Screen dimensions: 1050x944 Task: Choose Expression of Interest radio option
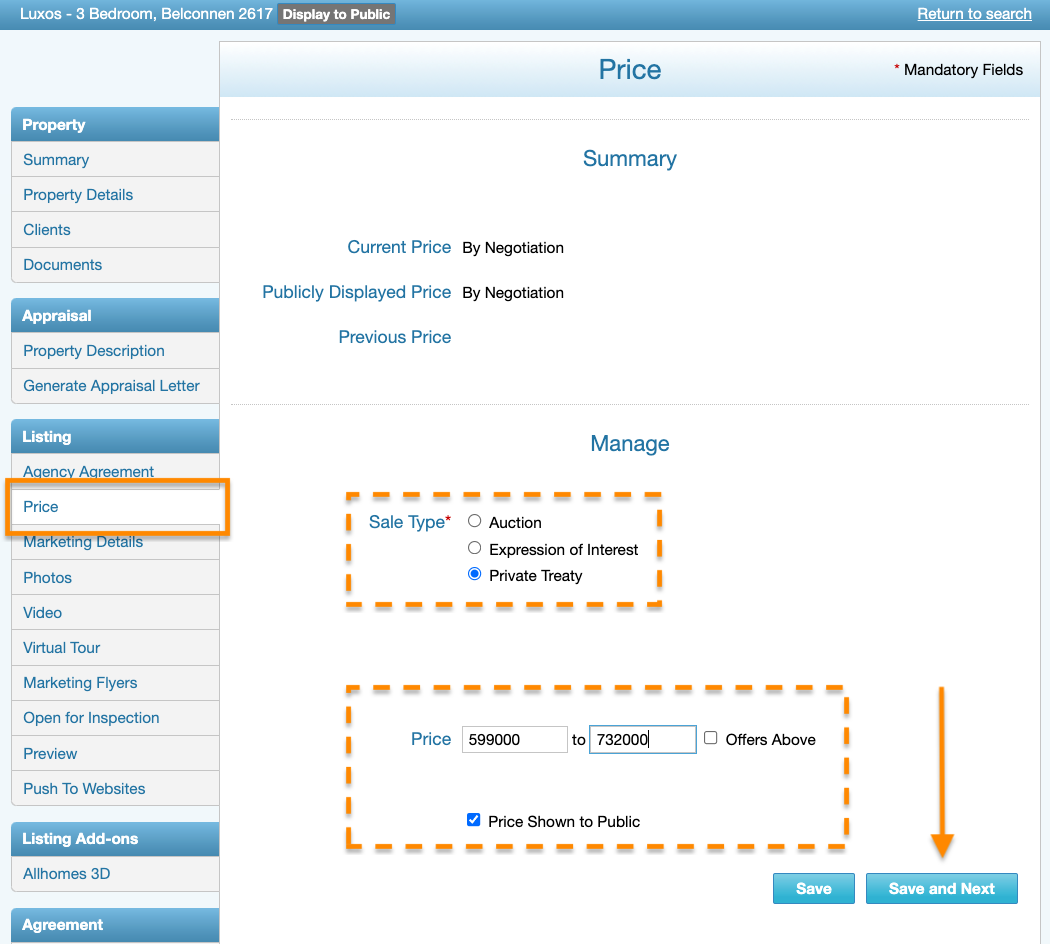coord(475,548)
